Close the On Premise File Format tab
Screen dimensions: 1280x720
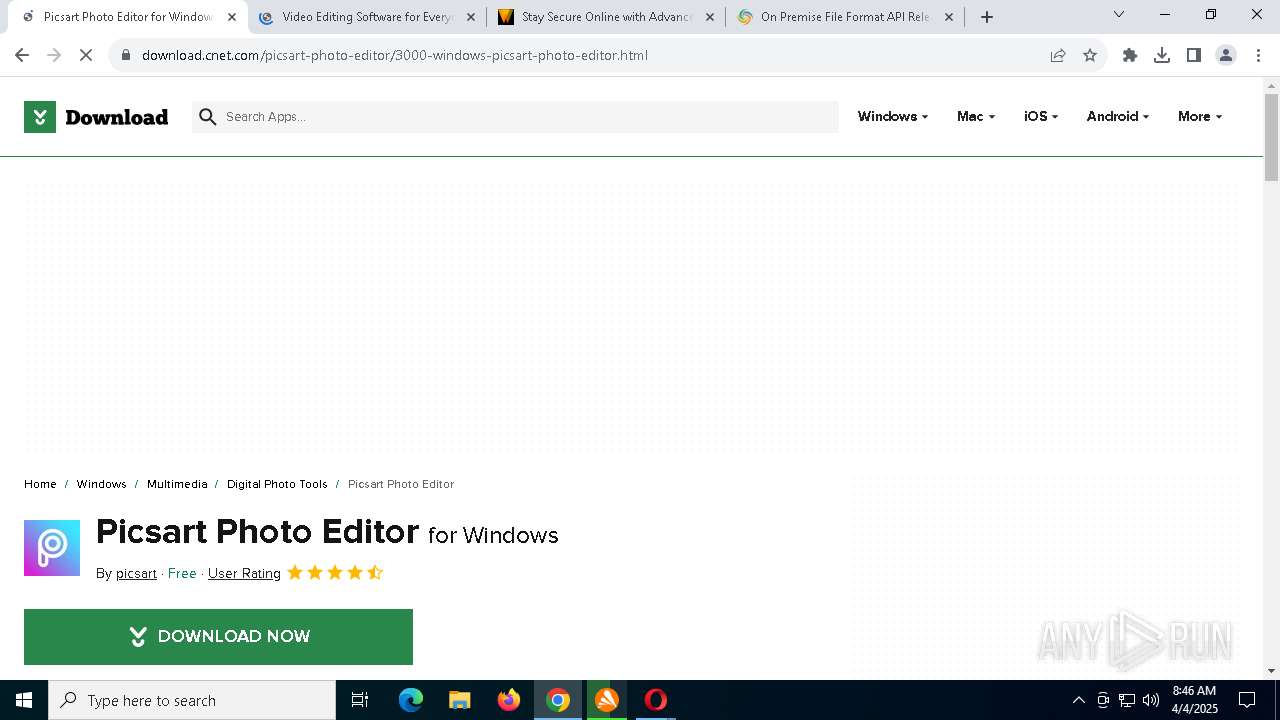click(x=949, y=17)
